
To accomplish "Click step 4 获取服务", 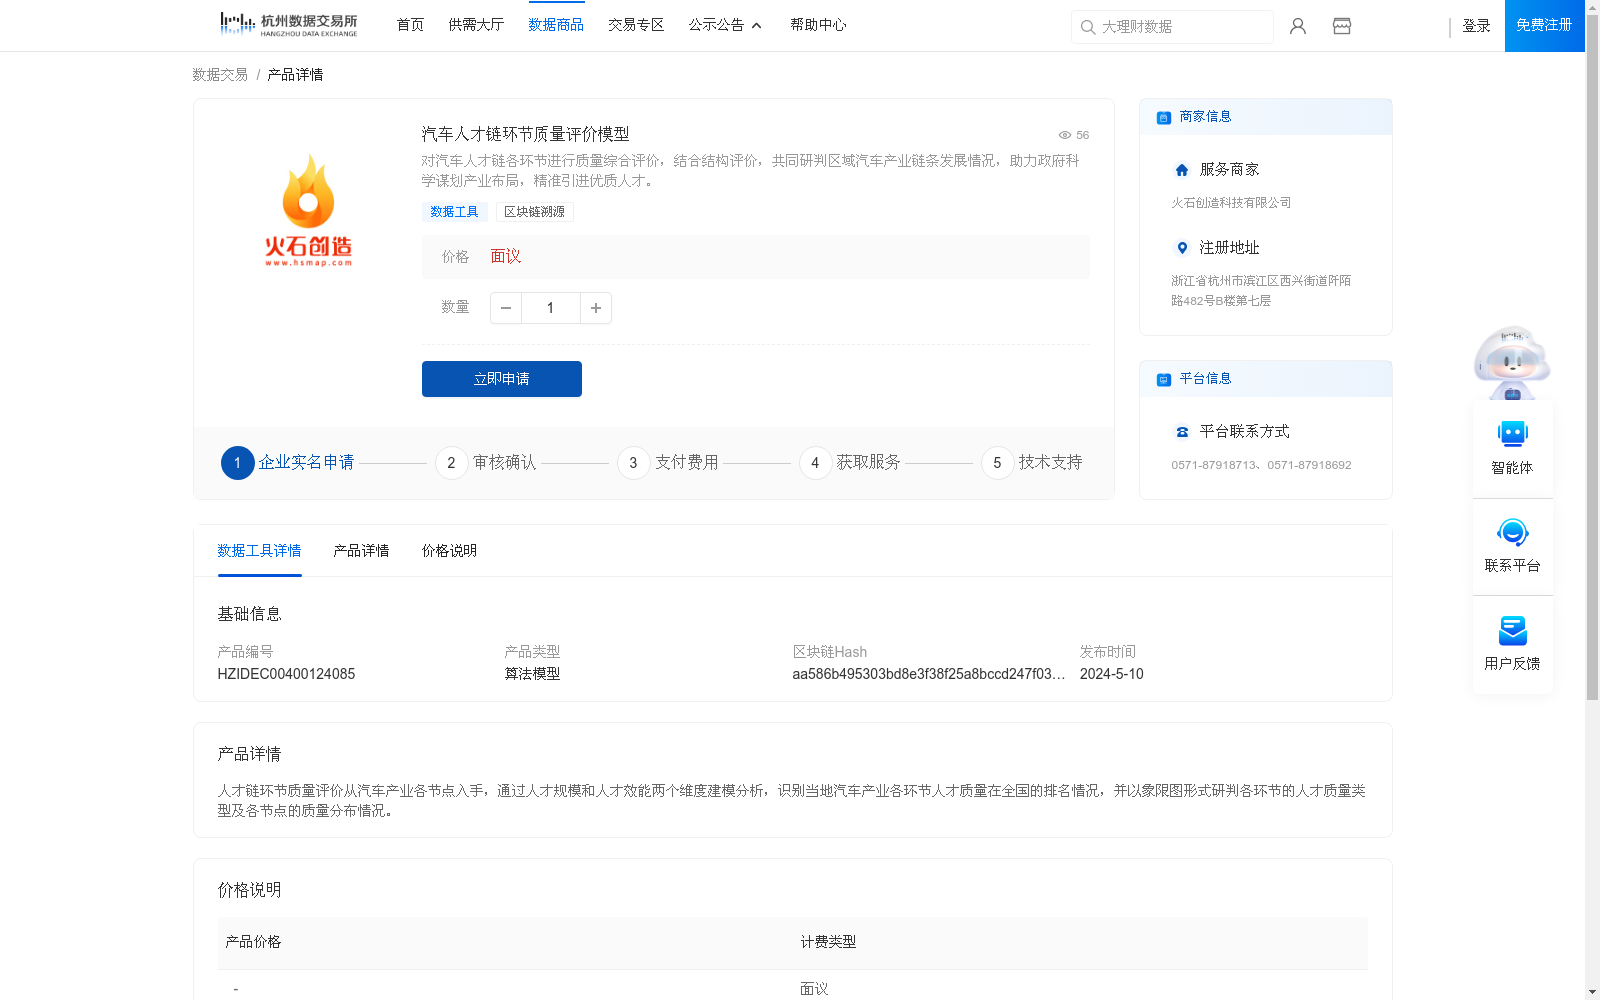I will tap(850, 463).
